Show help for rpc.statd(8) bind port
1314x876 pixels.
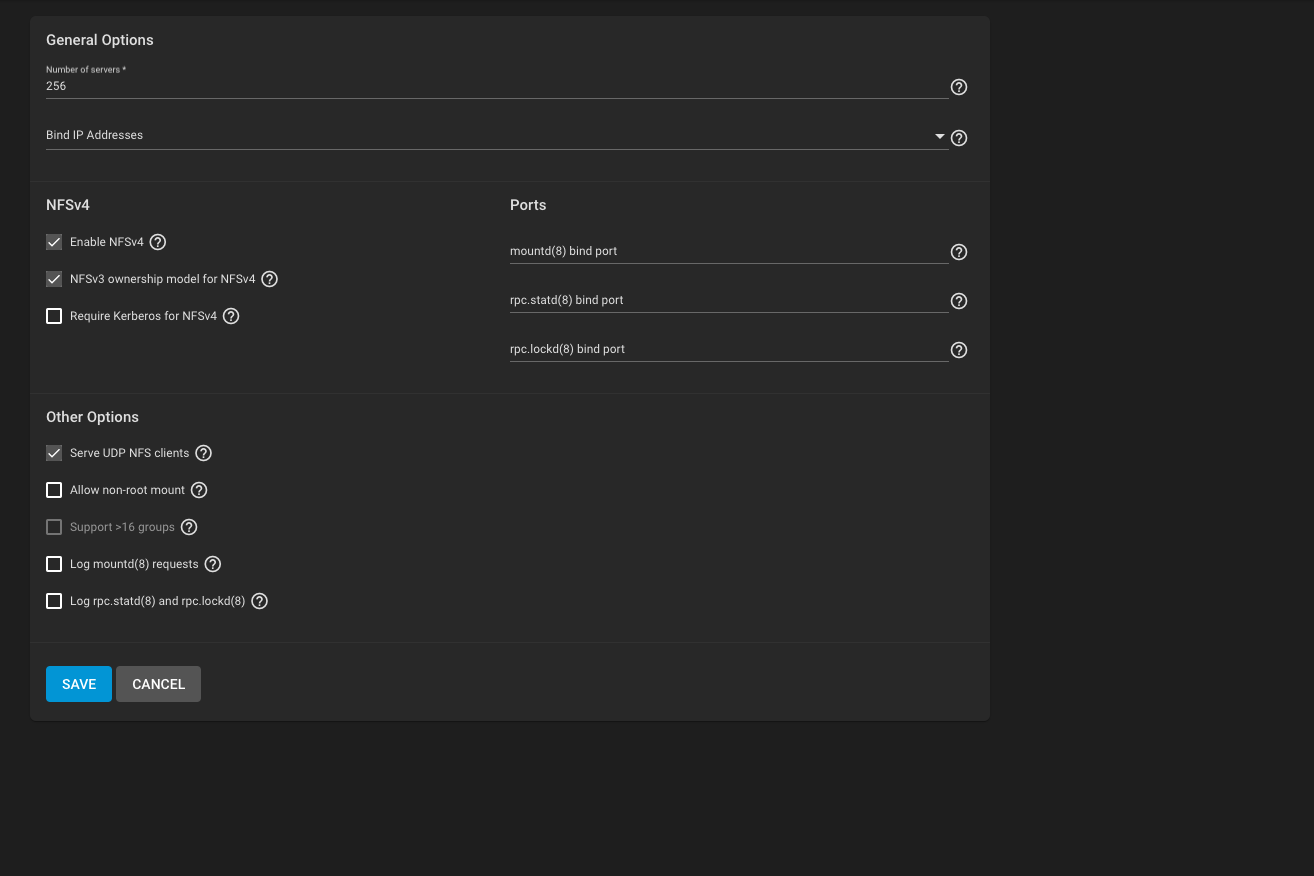point(958,301)
